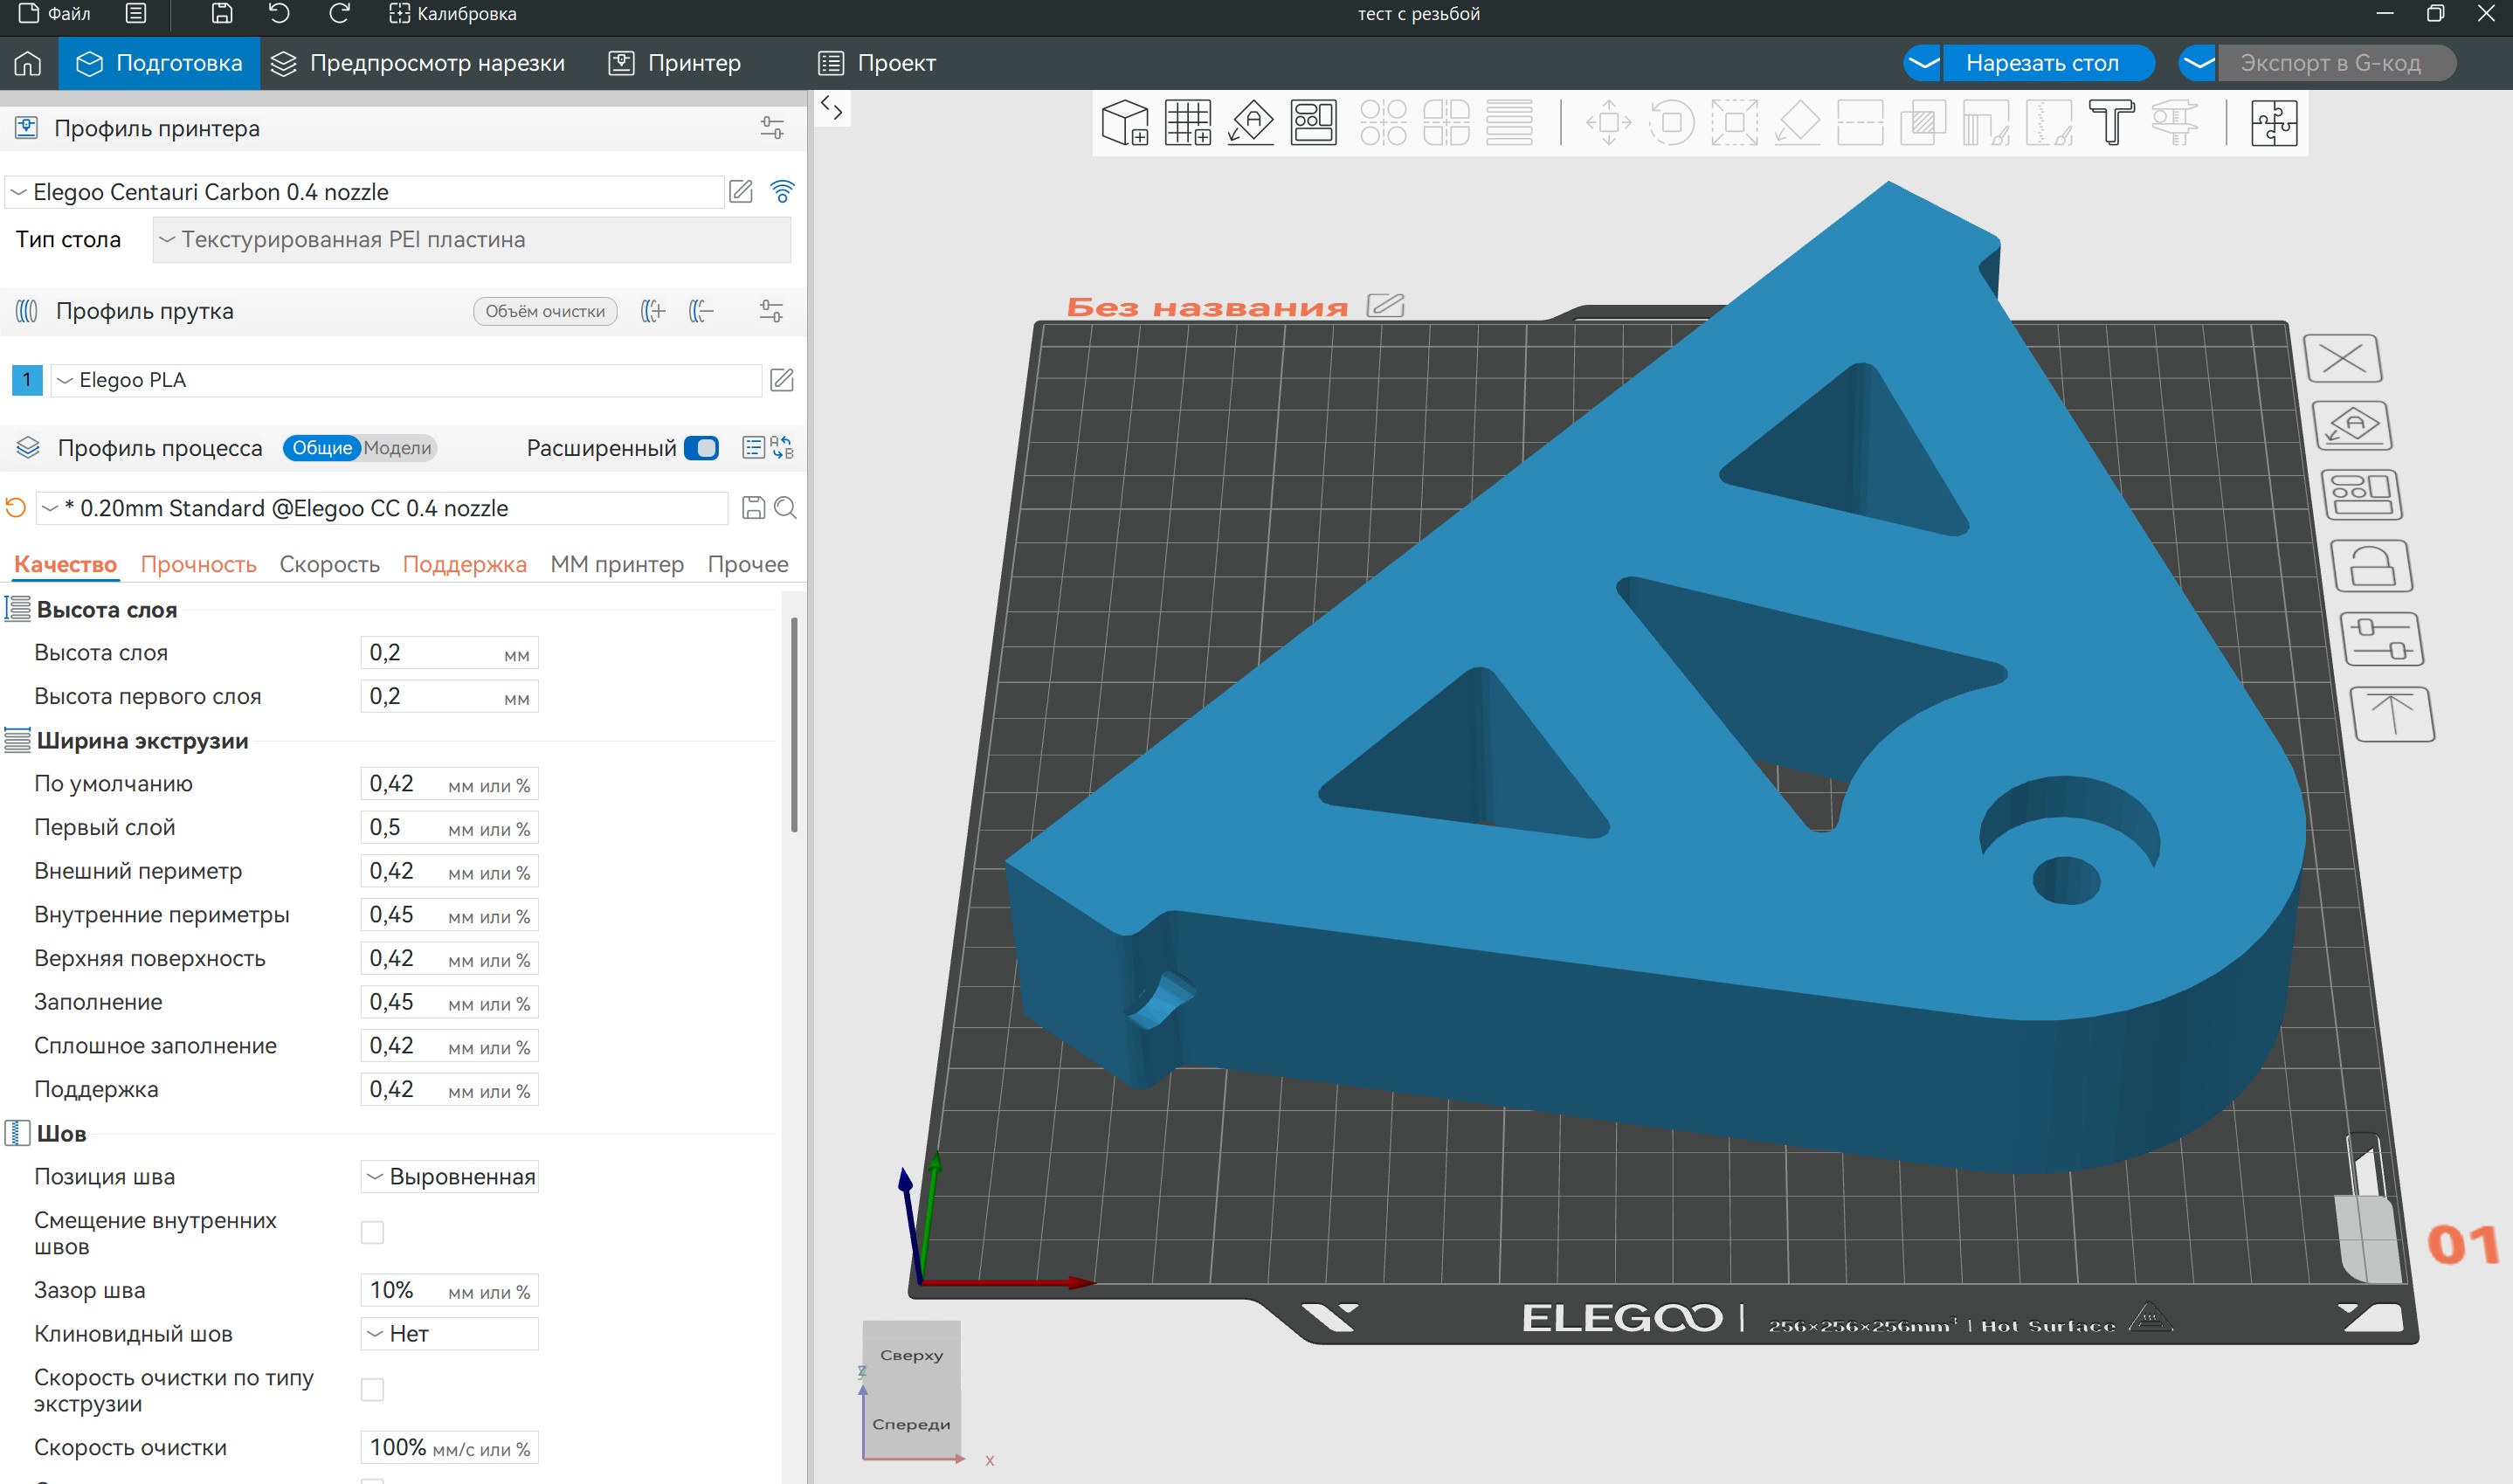Toggle the Расширенный advanced mode switch
This screenshot has width=2513, height=1484.
coord(701,448)
